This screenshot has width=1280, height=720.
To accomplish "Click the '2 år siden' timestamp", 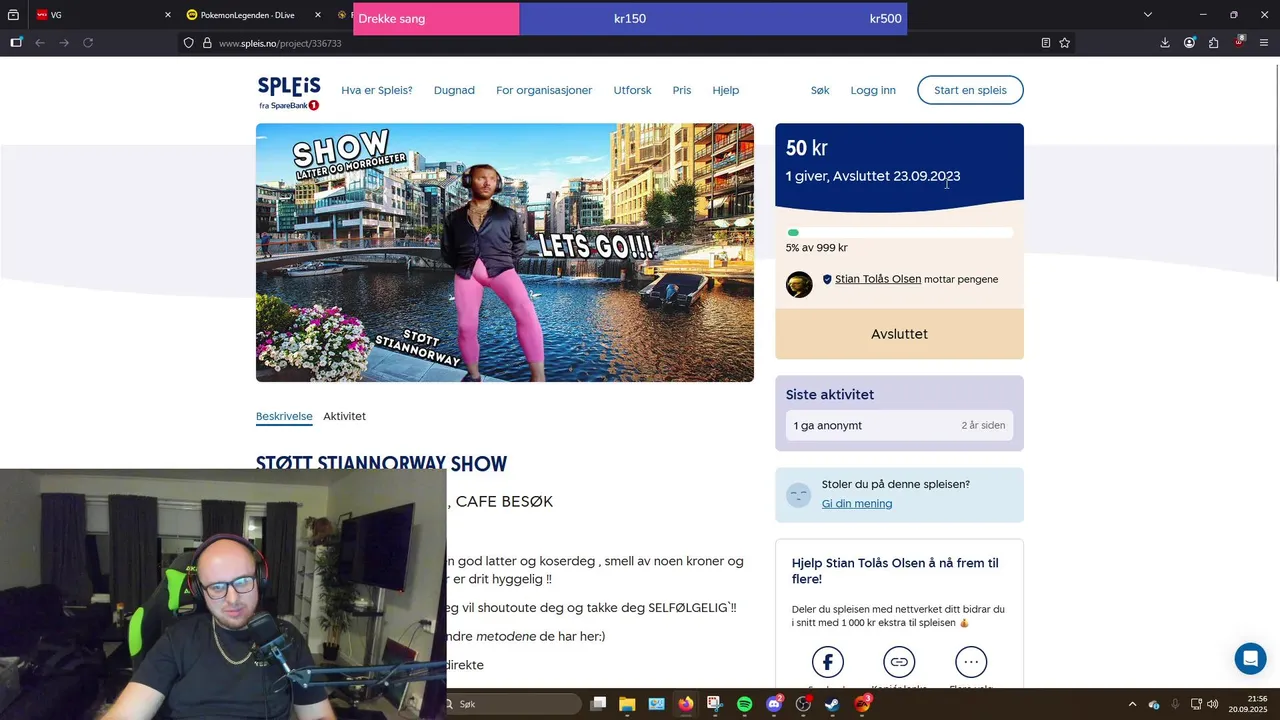I will pyautogui.click(x=983, y=426).
